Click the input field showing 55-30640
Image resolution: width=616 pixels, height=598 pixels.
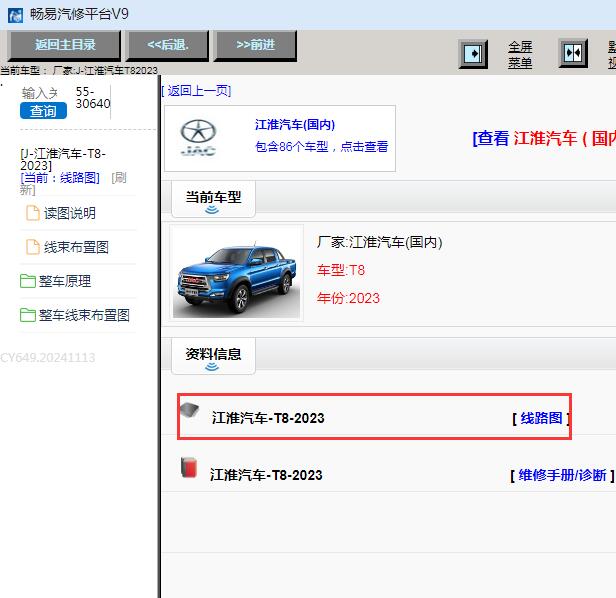click(x=93, y=98)
